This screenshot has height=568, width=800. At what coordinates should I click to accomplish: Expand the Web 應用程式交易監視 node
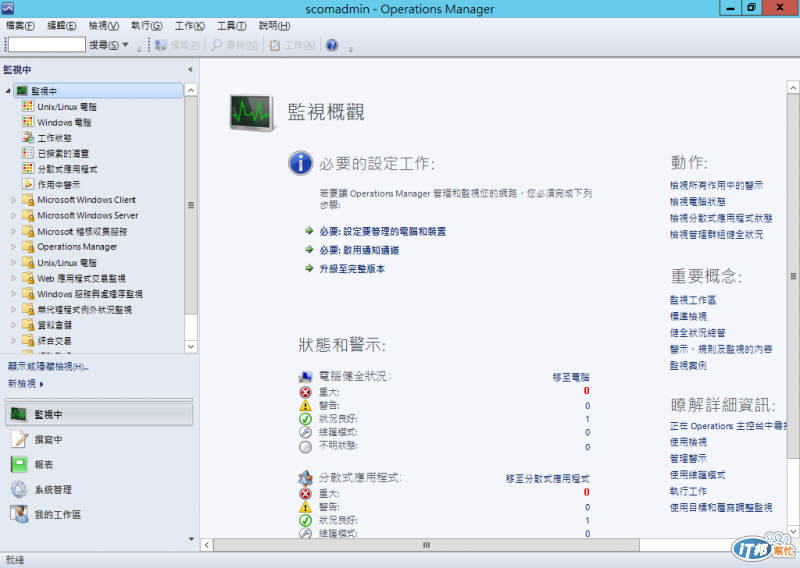pos(14,278)
